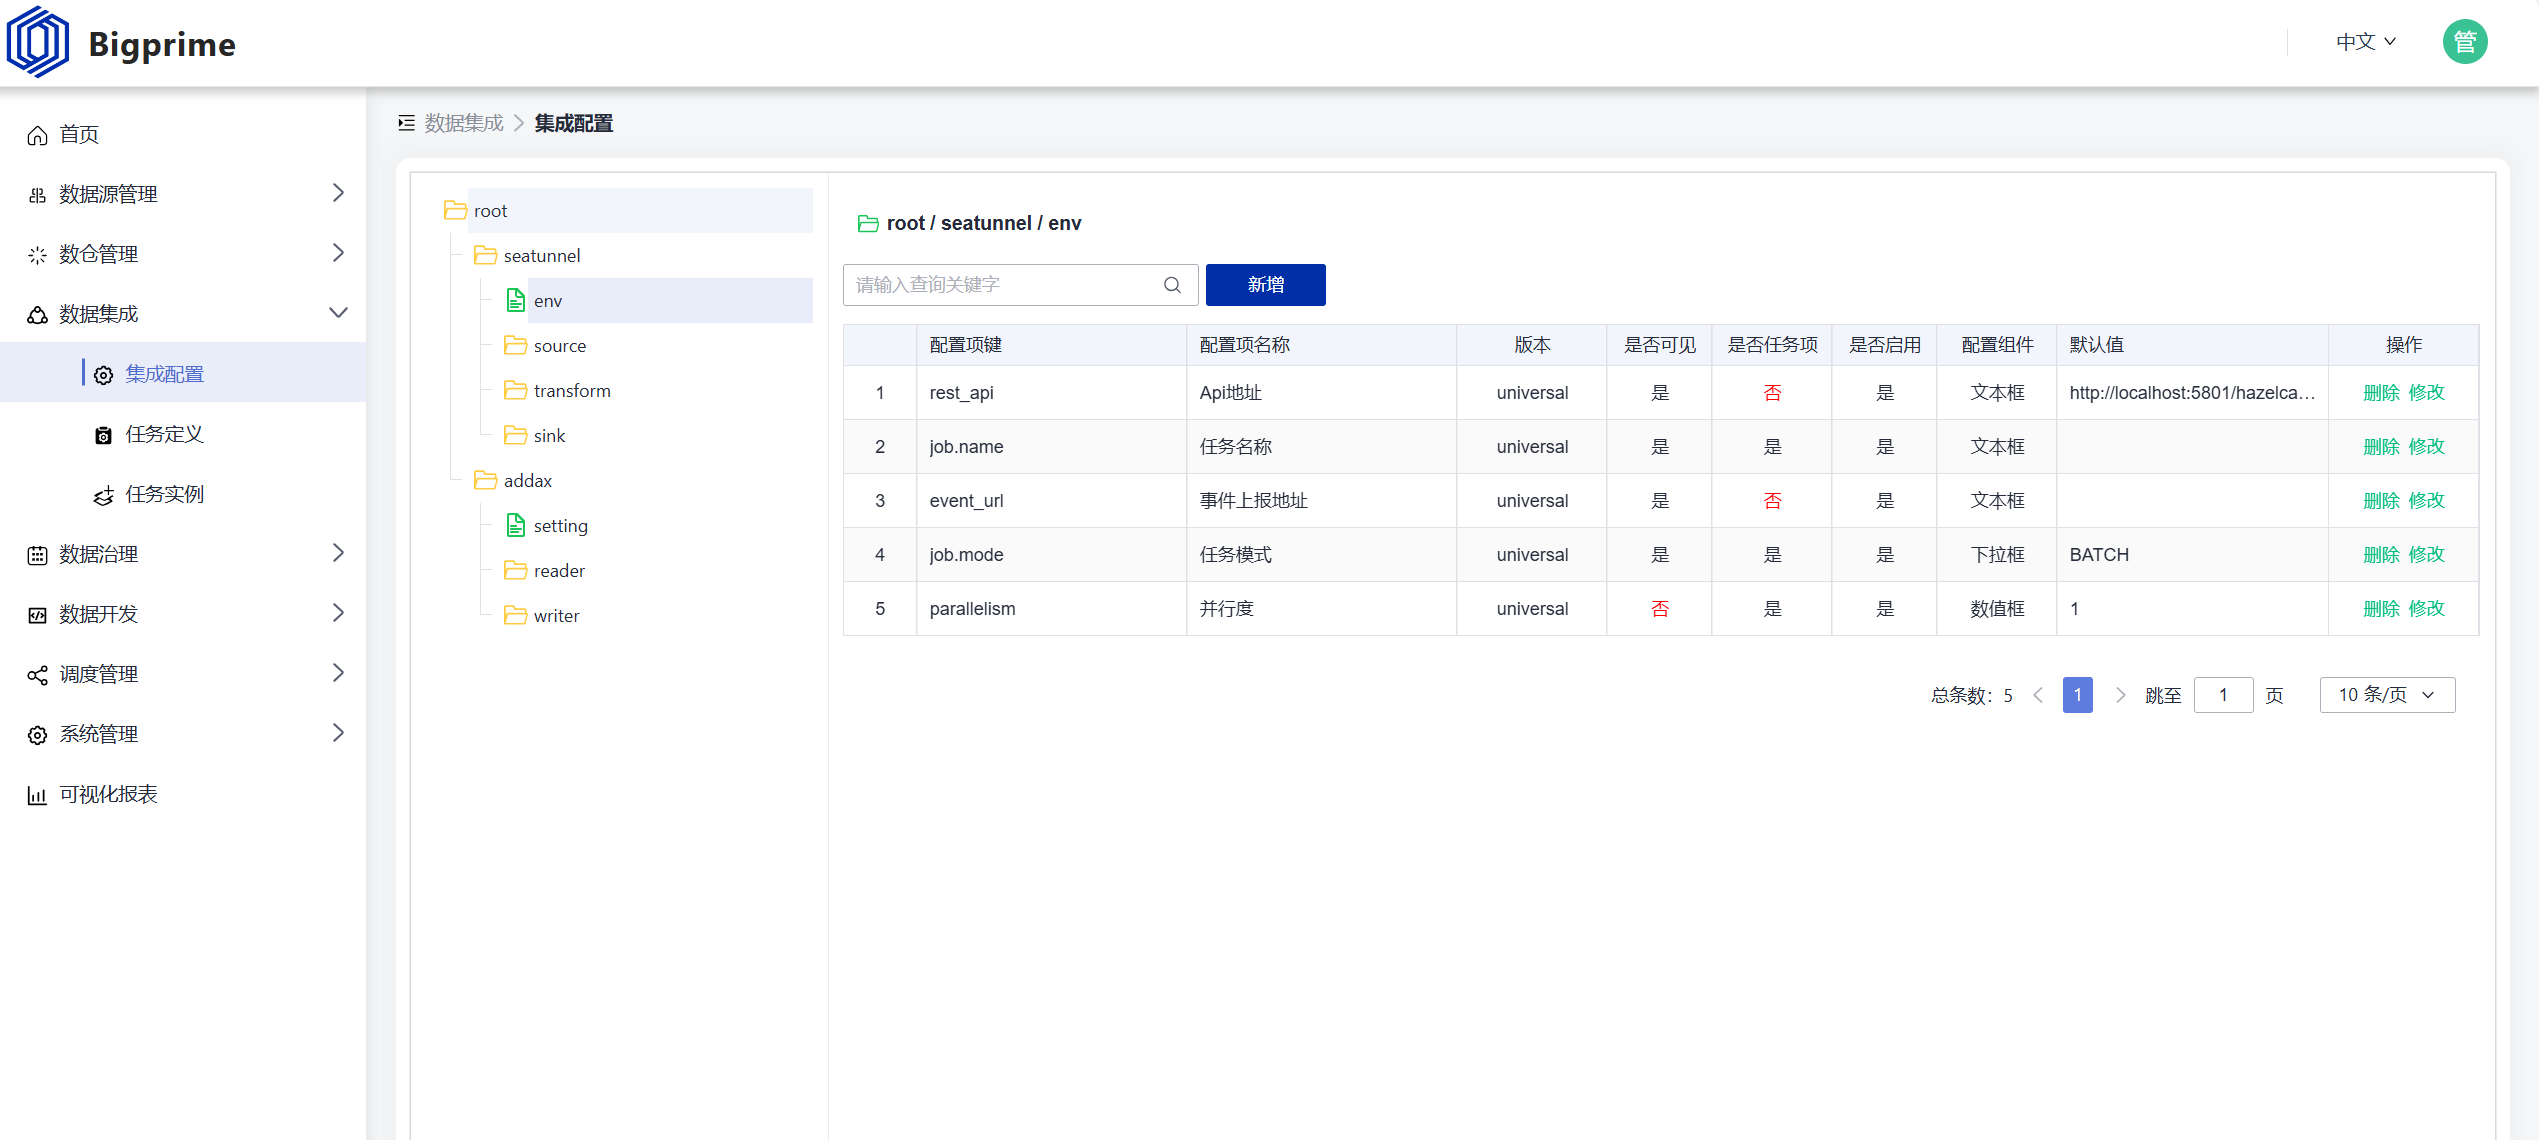Focus the keyword search input field
The height and width of the screenshot is (1140, 2539).
(x=1020, y=285)
